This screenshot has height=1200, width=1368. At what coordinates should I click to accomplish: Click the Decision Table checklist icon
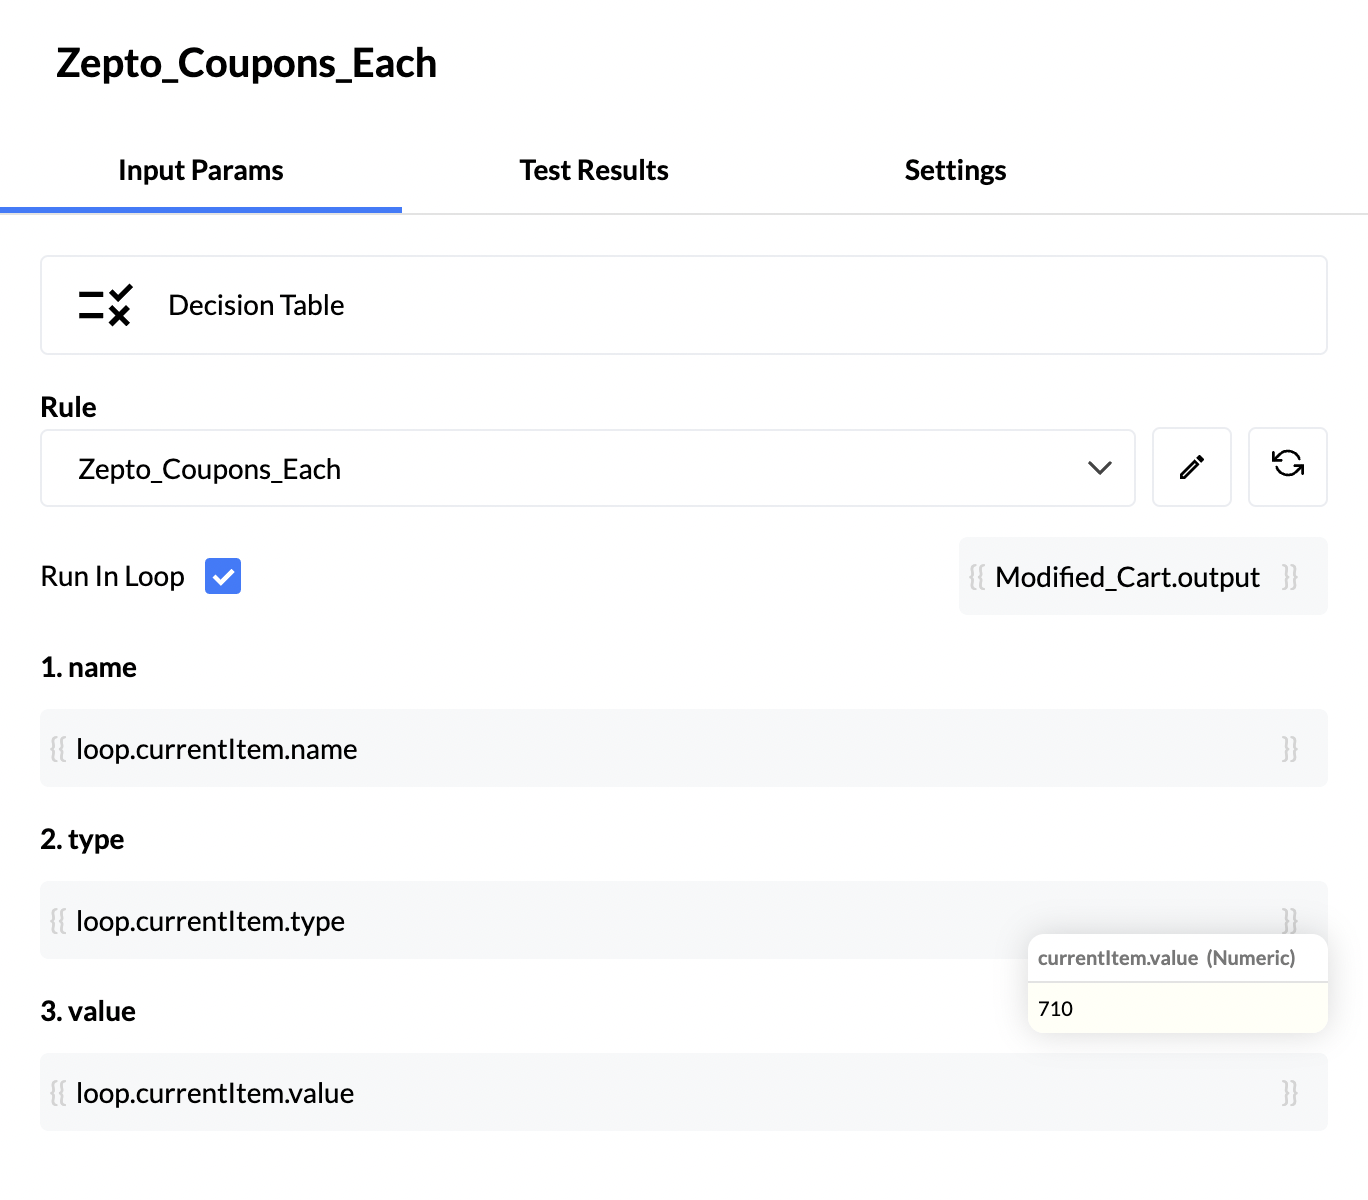[105, 305]
